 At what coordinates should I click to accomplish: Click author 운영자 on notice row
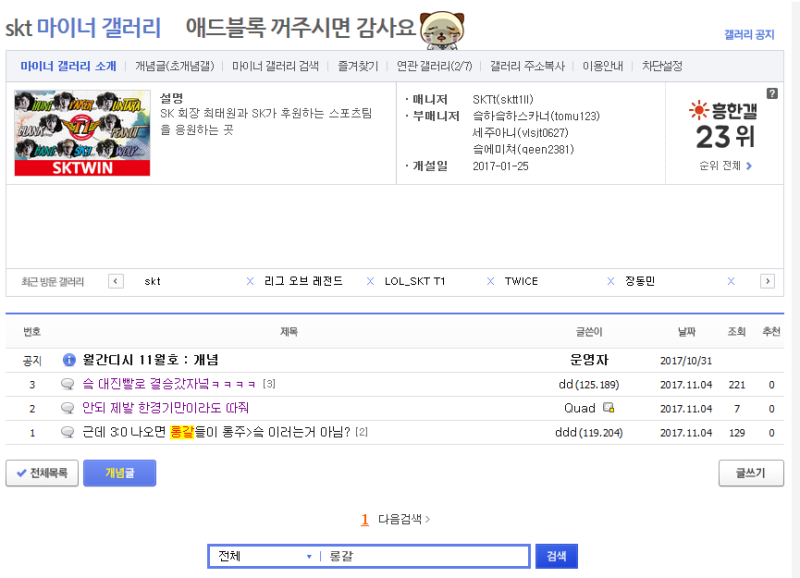[x=589, y=360]
